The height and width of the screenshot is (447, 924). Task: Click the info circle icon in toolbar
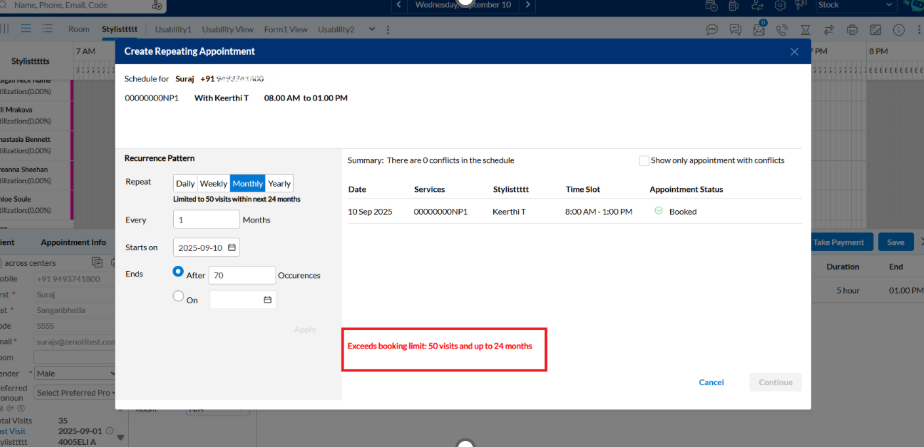tap(901, 30)
